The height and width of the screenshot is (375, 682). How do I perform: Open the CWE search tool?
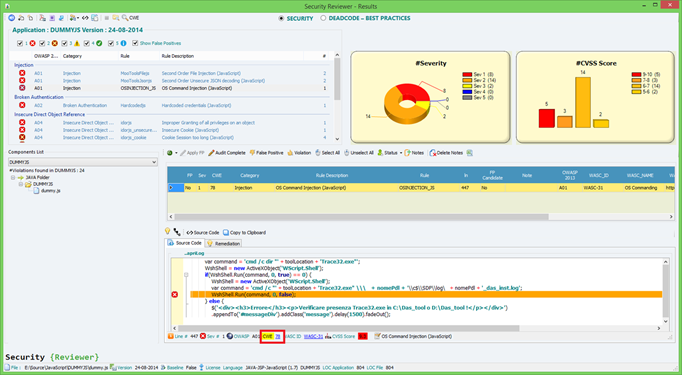pos(130,18)
